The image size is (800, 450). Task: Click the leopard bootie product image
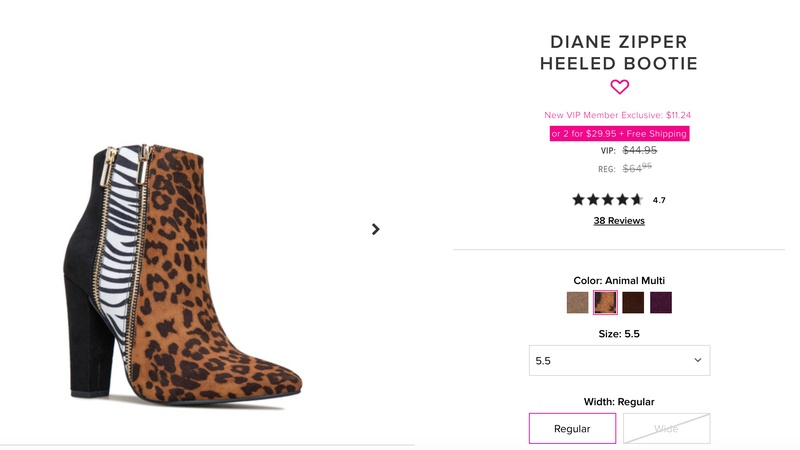(183, 273)
